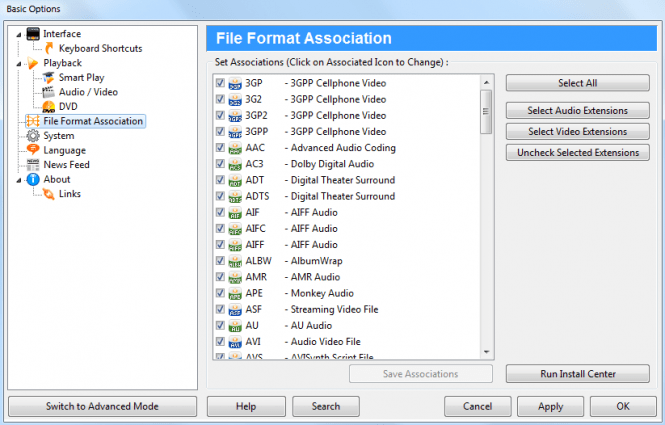Collapse the About tree node

coord(19,180)
